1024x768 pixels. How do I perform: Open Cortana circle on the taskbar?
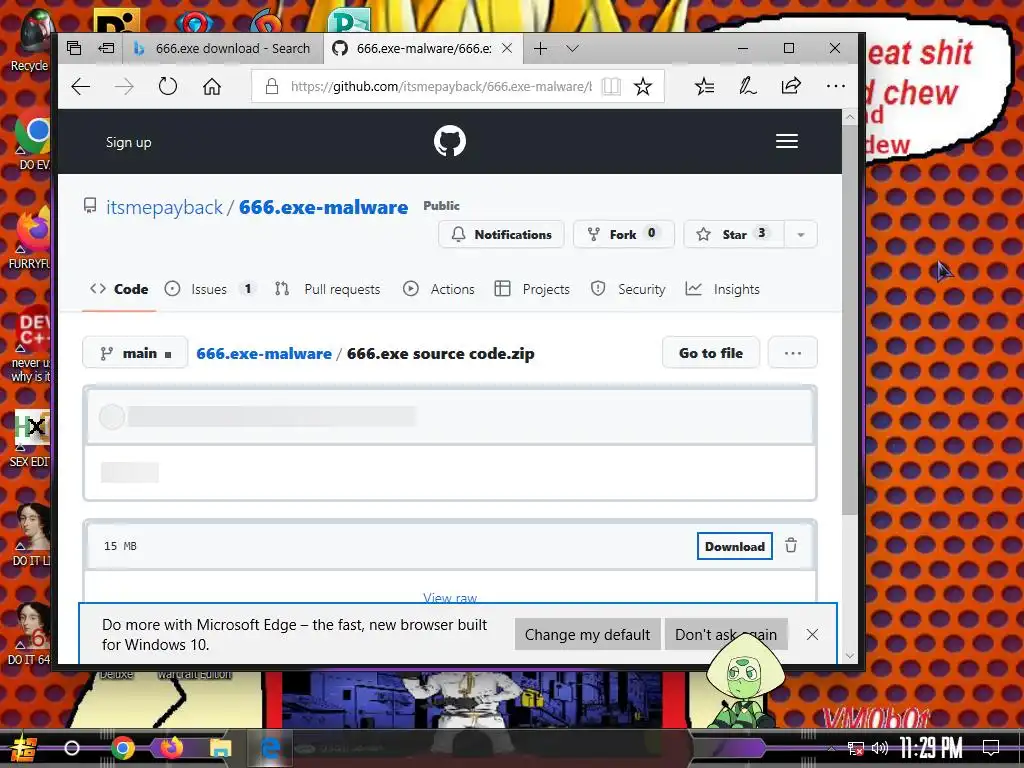(72, 748)
